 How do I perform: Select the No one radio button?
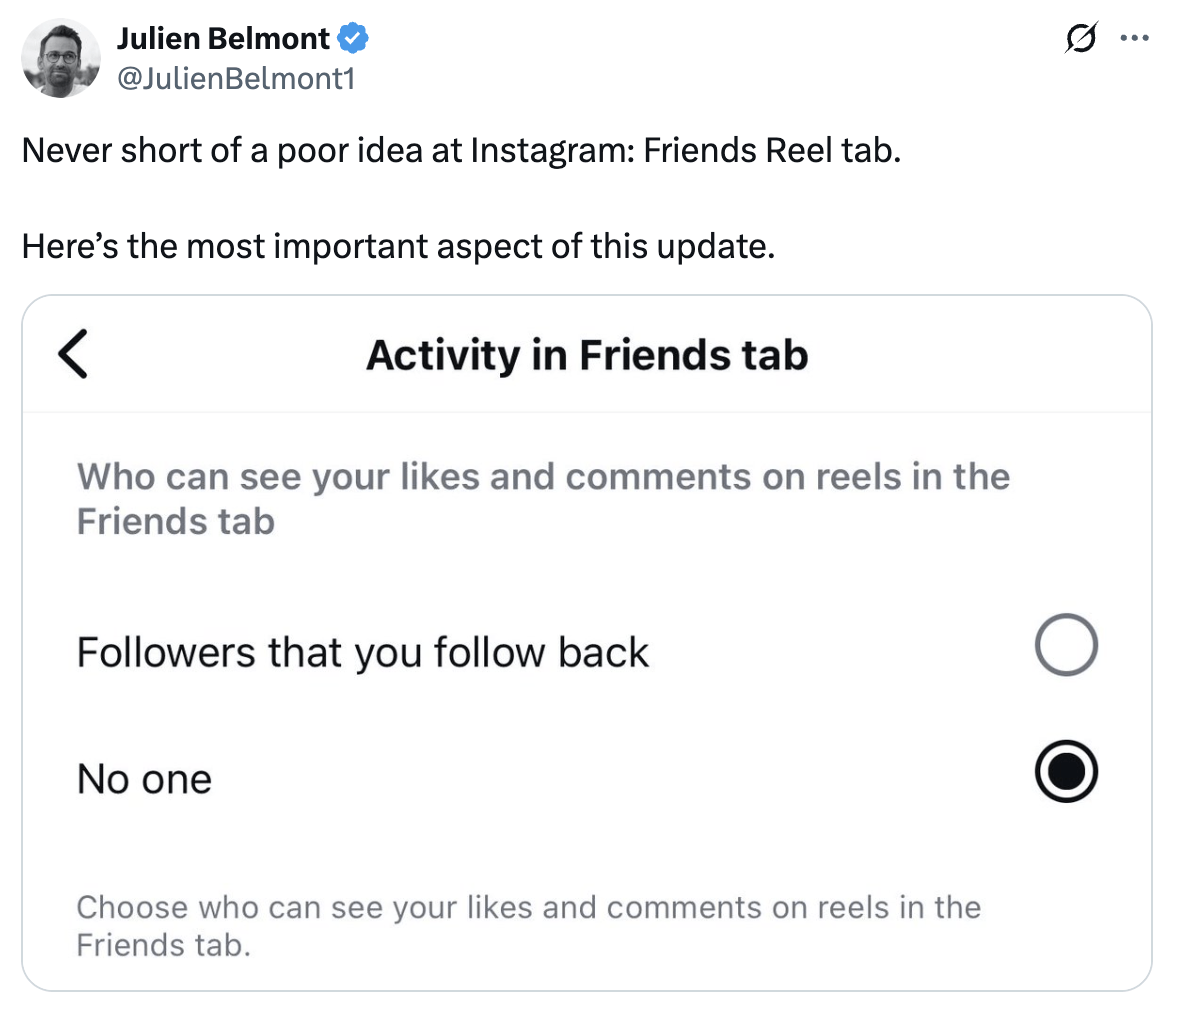[x=1066, y=772]
